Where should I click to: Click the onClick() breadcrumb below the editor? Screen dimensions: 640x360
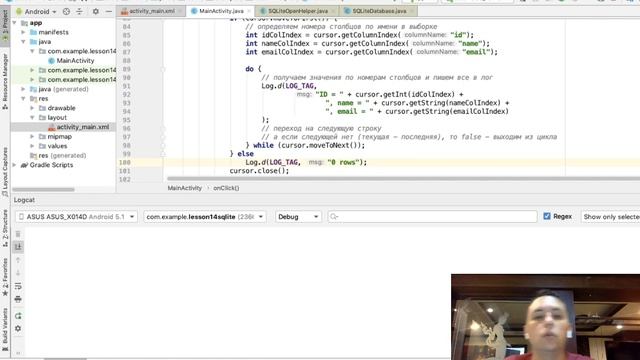click(226, 188)
